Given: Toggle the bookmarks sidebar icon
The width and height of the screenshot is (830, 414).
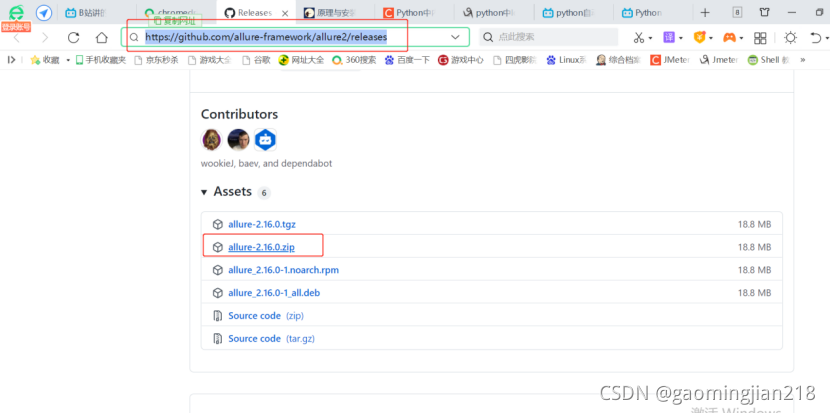Looking at the screenshot, I should click(11, 60).
